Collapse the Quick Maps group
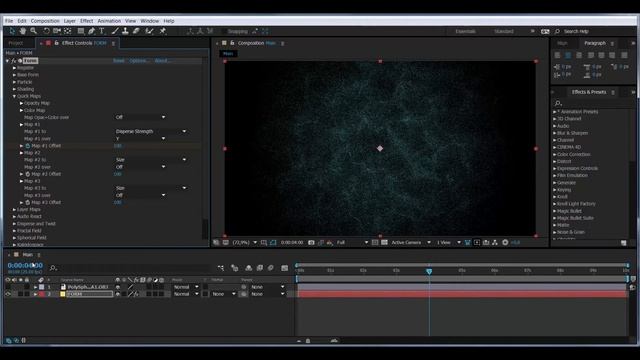Viewport: 640px width, 360px height. [x=14, y=96]
